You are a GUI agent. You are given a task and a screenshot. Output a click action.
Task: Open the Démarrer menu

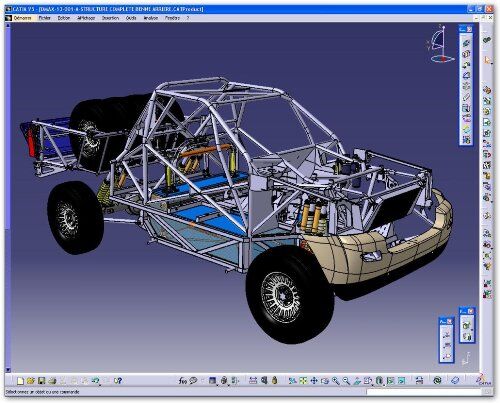click(x=23, y=18)
